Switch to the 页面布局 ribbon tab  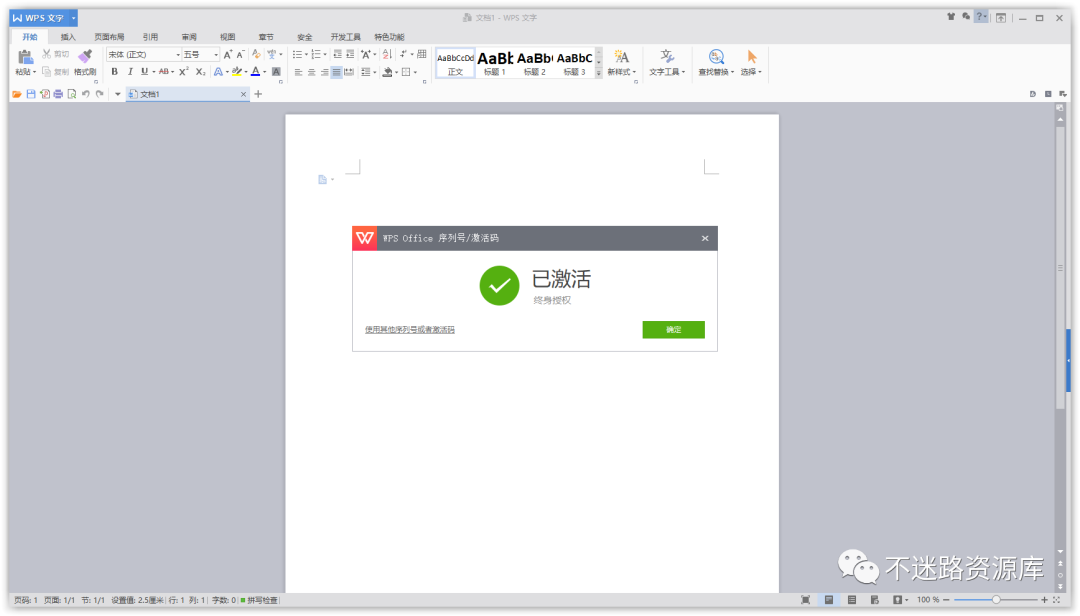(109, 37)
